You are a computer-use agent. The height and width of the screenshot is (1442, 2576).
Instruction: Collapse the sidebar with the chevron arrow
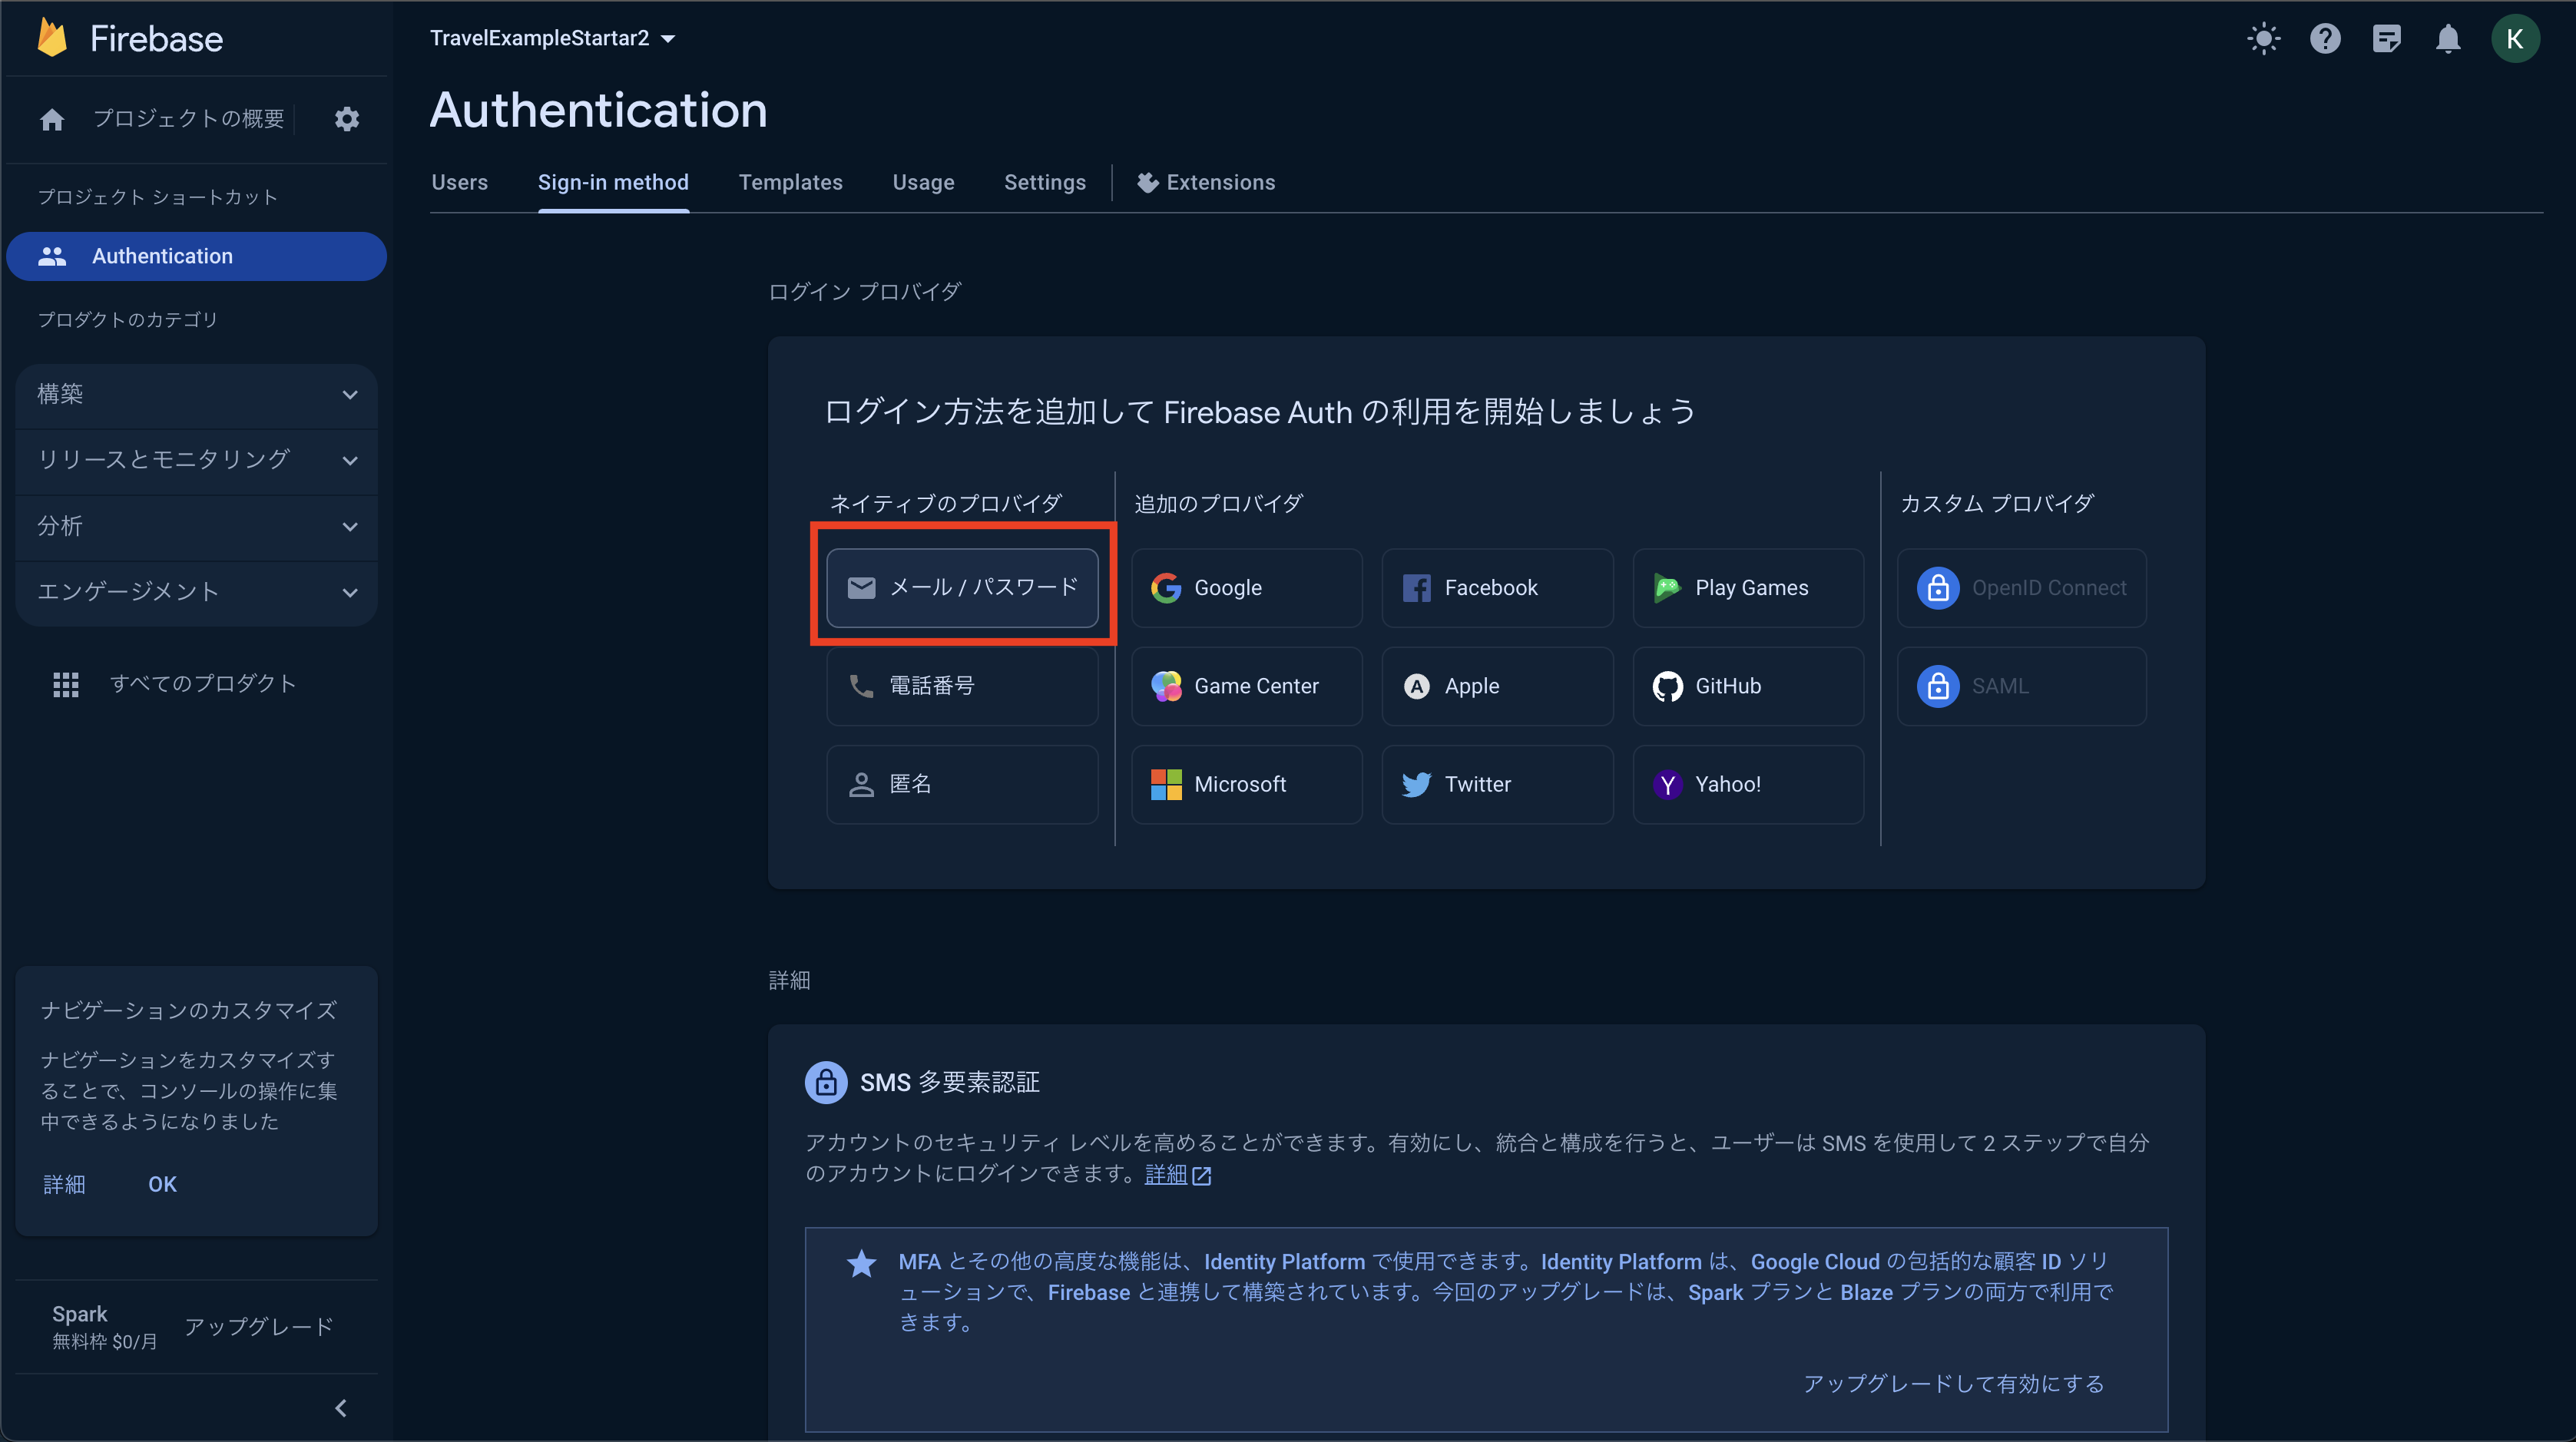tap(341, 1408)
